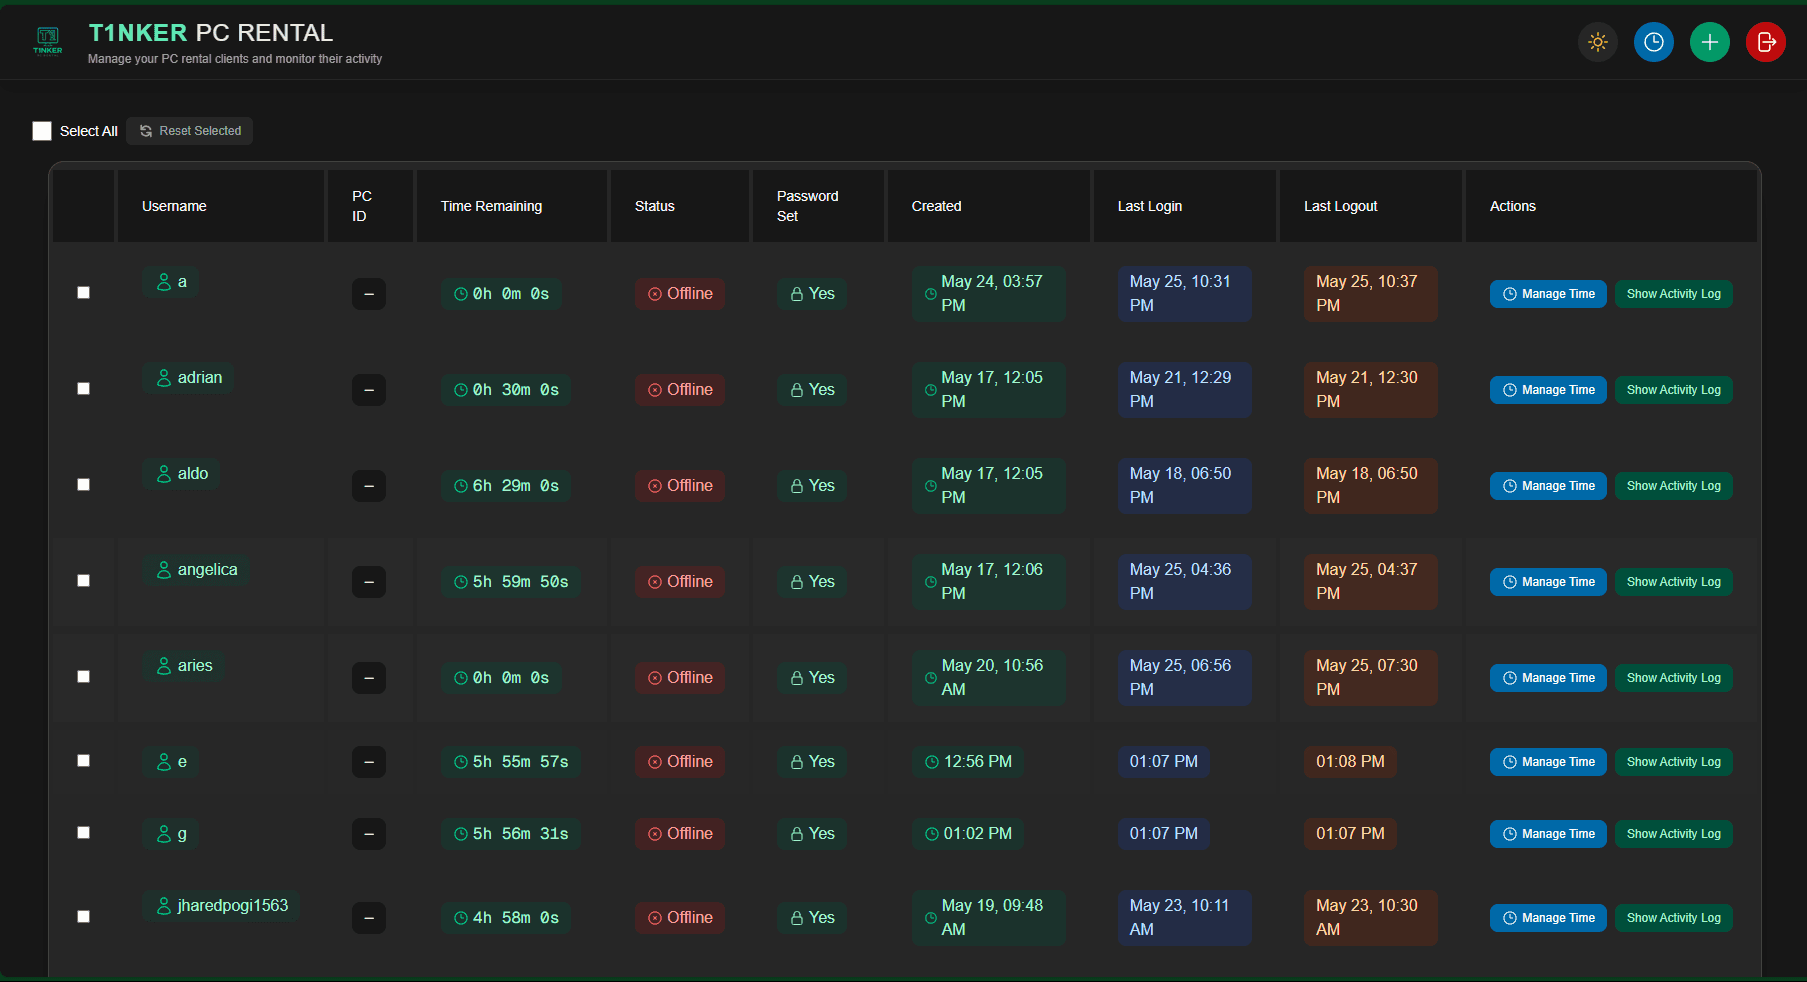Show Activity Log for user e

[x=1674, y=762]
